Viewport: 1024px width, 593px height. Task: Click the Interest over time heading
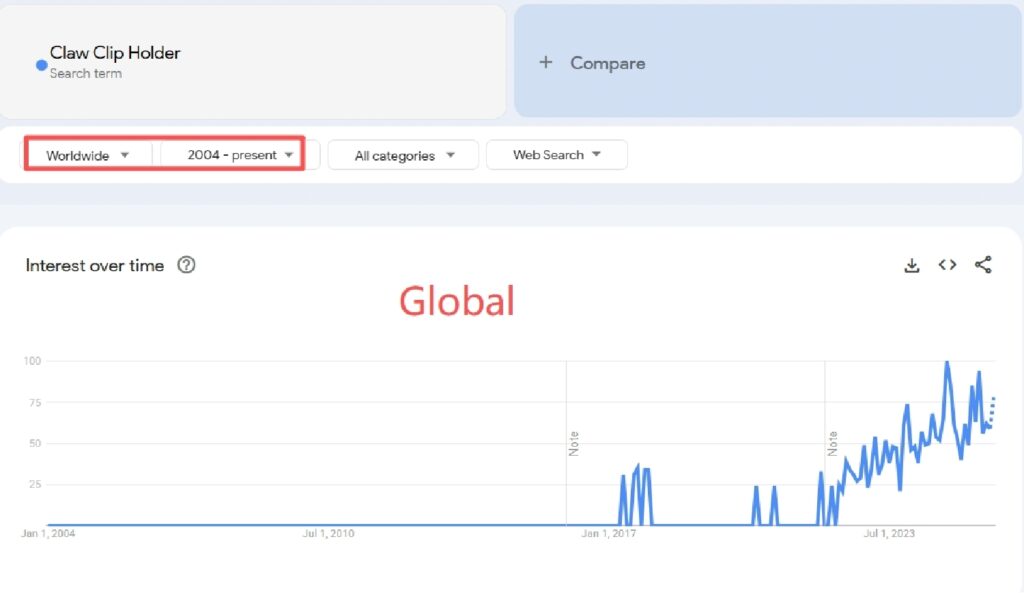pos(95,265)
